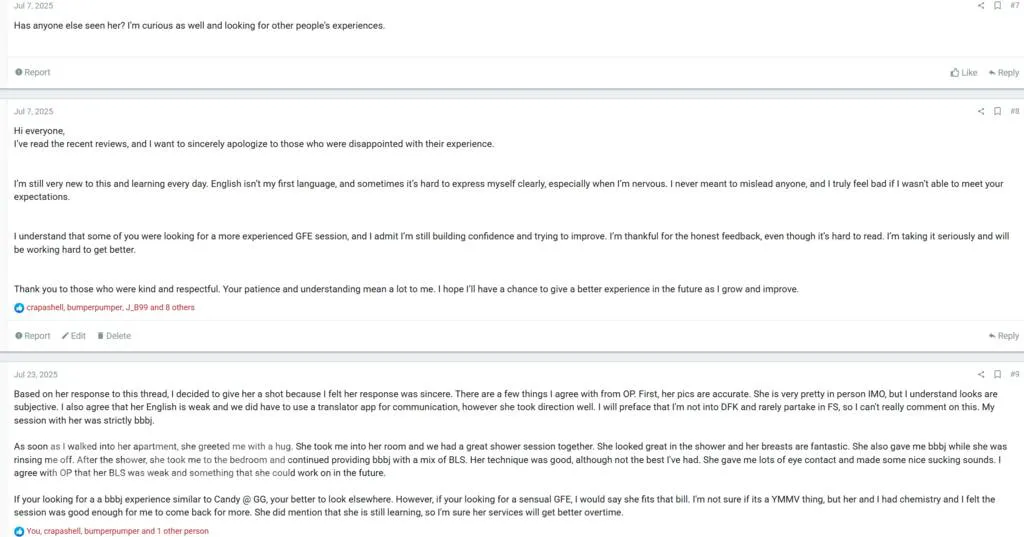Open 'crapashell, bumperpumper, J_B99 and 8 others' list
The width and height of the screenshot is (1024, 537).
click(x=111, y=308)
